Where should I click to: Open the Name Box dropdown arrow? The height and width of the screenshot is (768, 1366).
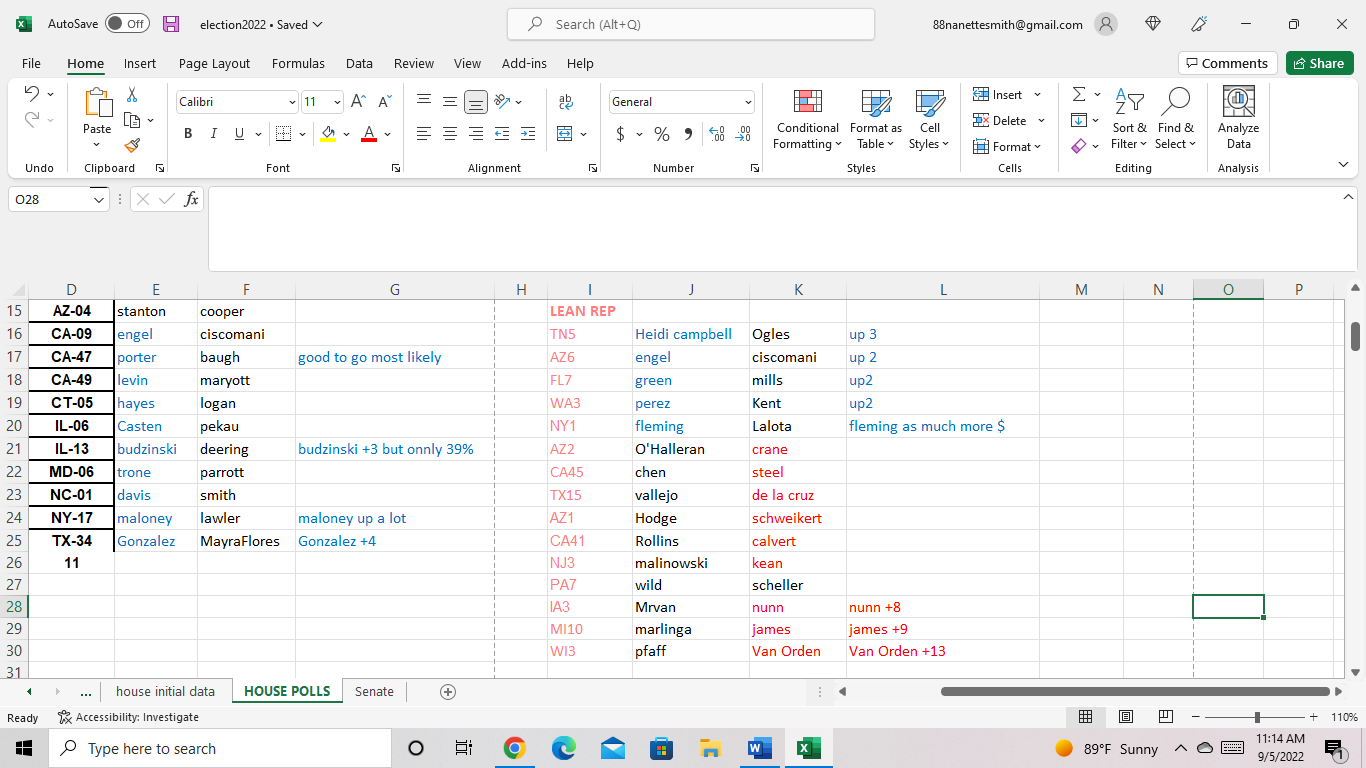[98, 200]
